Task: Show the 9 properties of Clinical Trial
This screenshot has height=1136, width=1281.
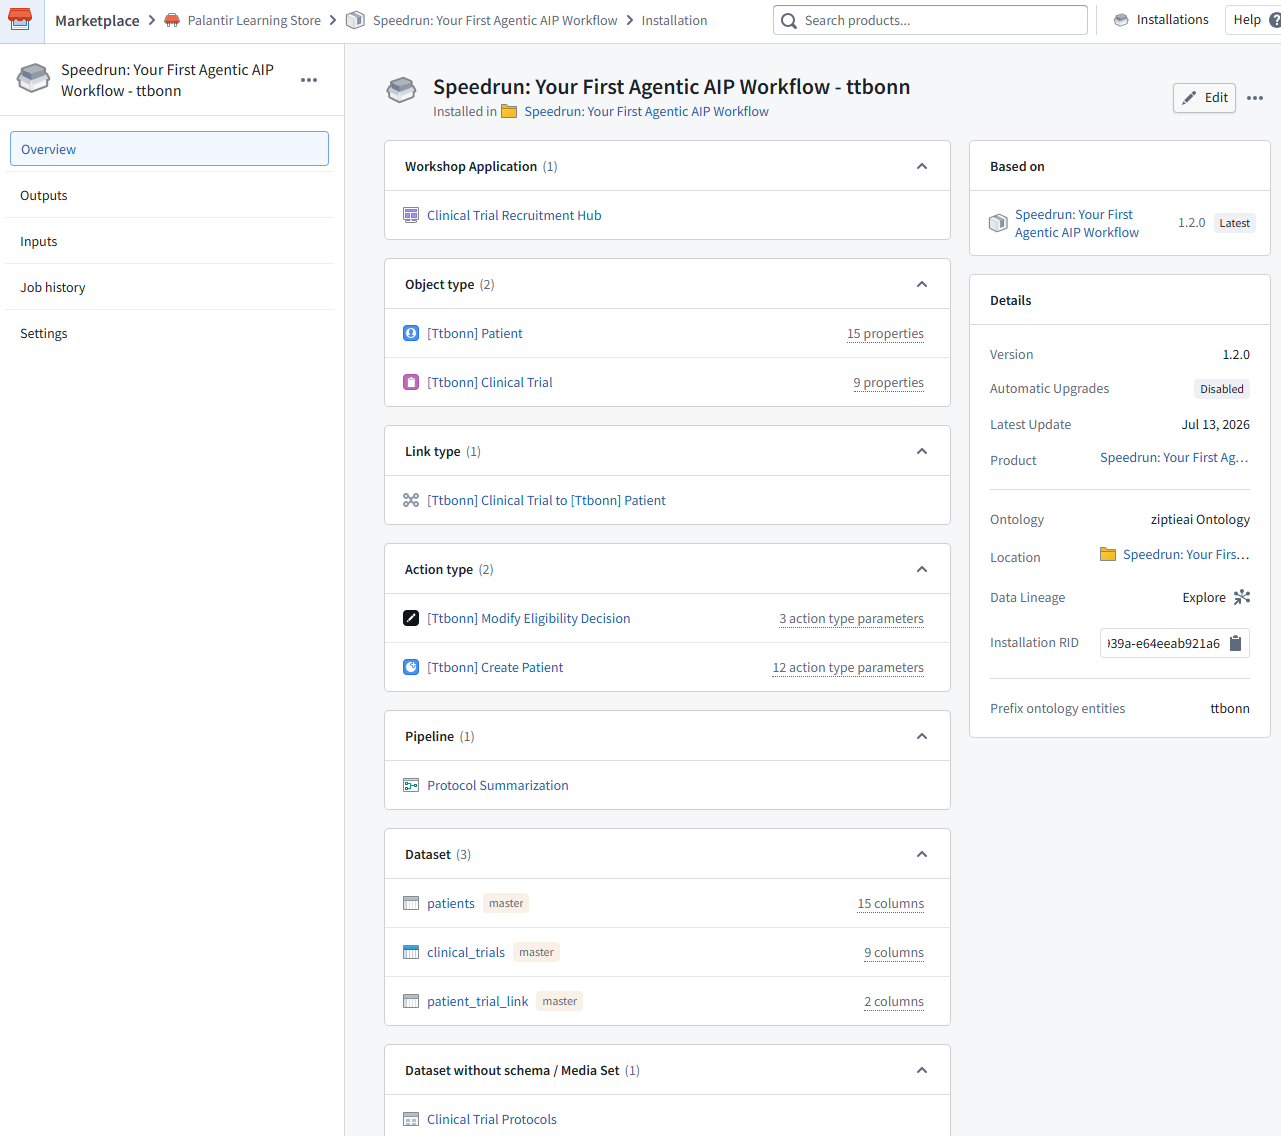Action: click(888, 382)
